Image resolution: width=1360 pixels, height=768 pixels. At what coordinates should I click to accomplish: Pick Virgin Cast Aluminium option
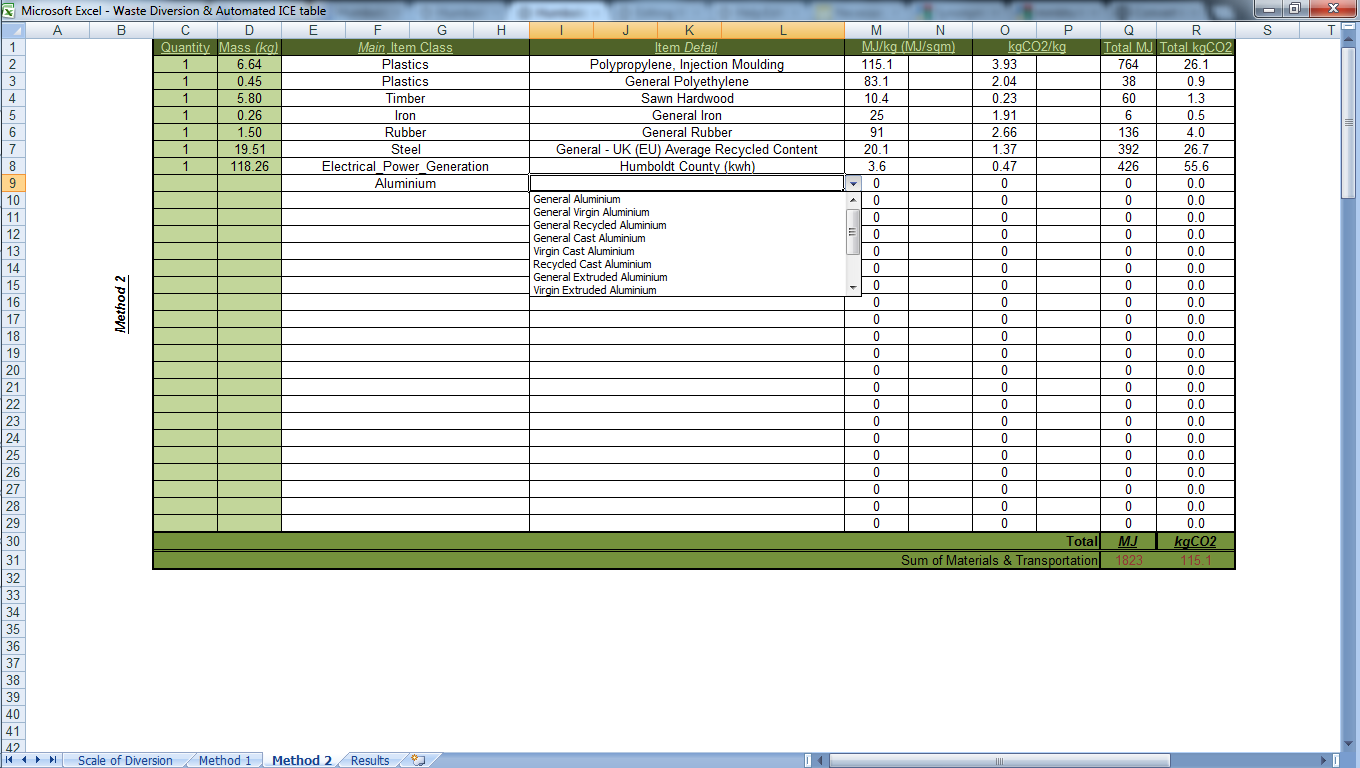(584, 251)
